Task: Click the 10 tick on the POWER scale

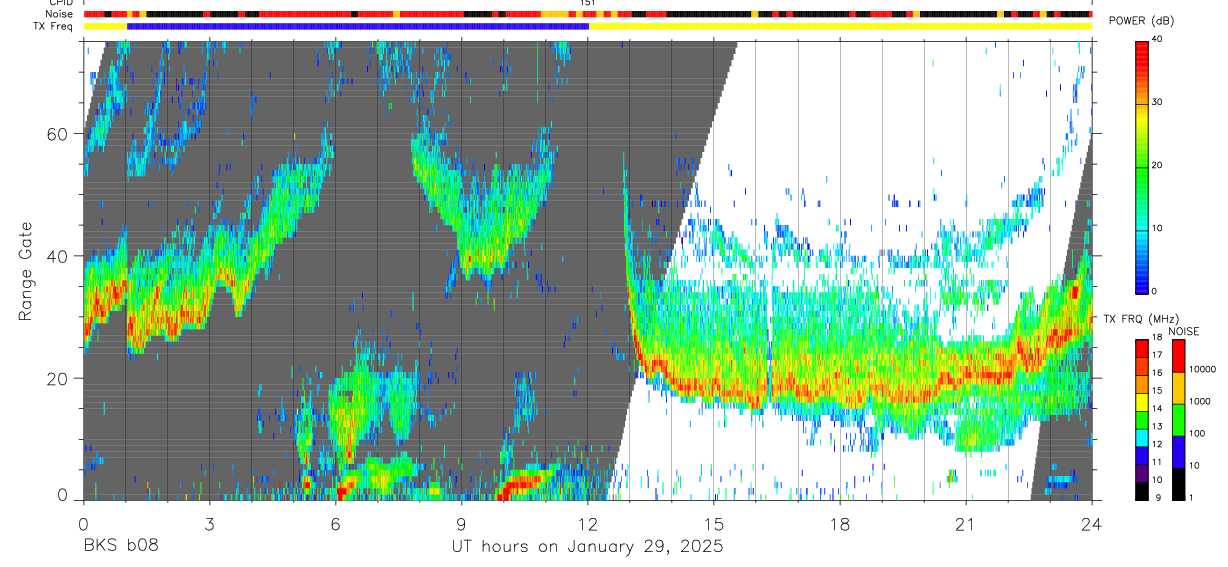Action: pyautogui.click(x=1158, y=228)
